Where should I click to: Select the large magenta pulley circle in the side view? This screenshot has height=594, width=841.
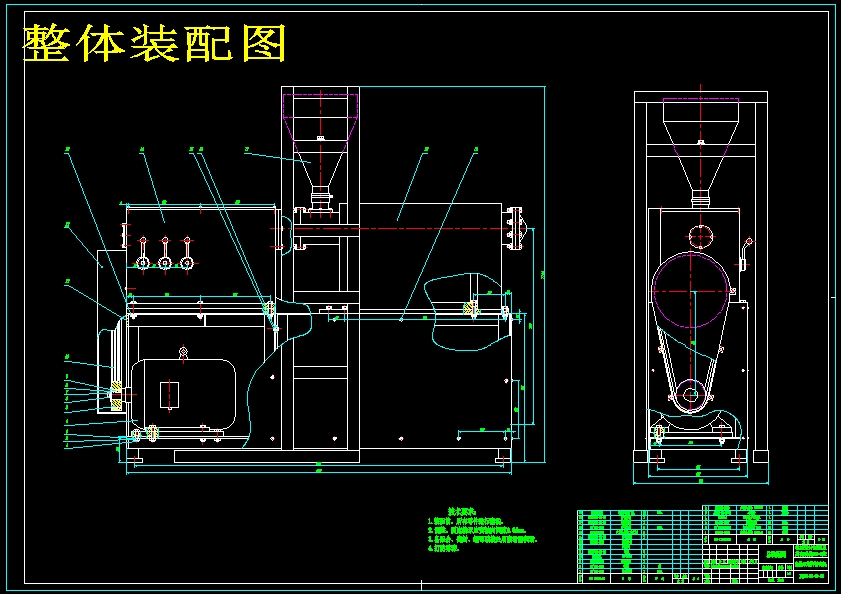tap(691, 291)
